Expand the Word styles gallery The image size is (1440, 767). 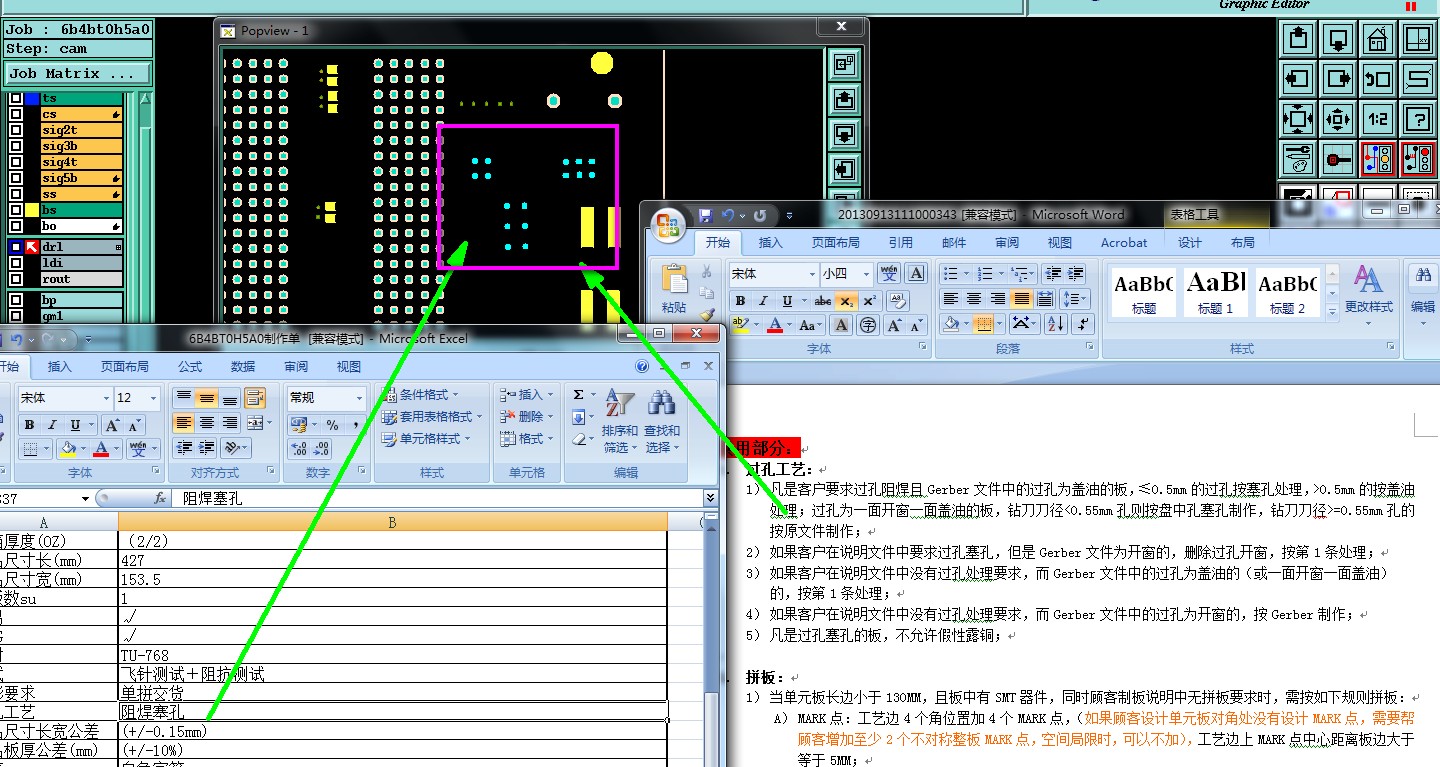(1333, 312)
